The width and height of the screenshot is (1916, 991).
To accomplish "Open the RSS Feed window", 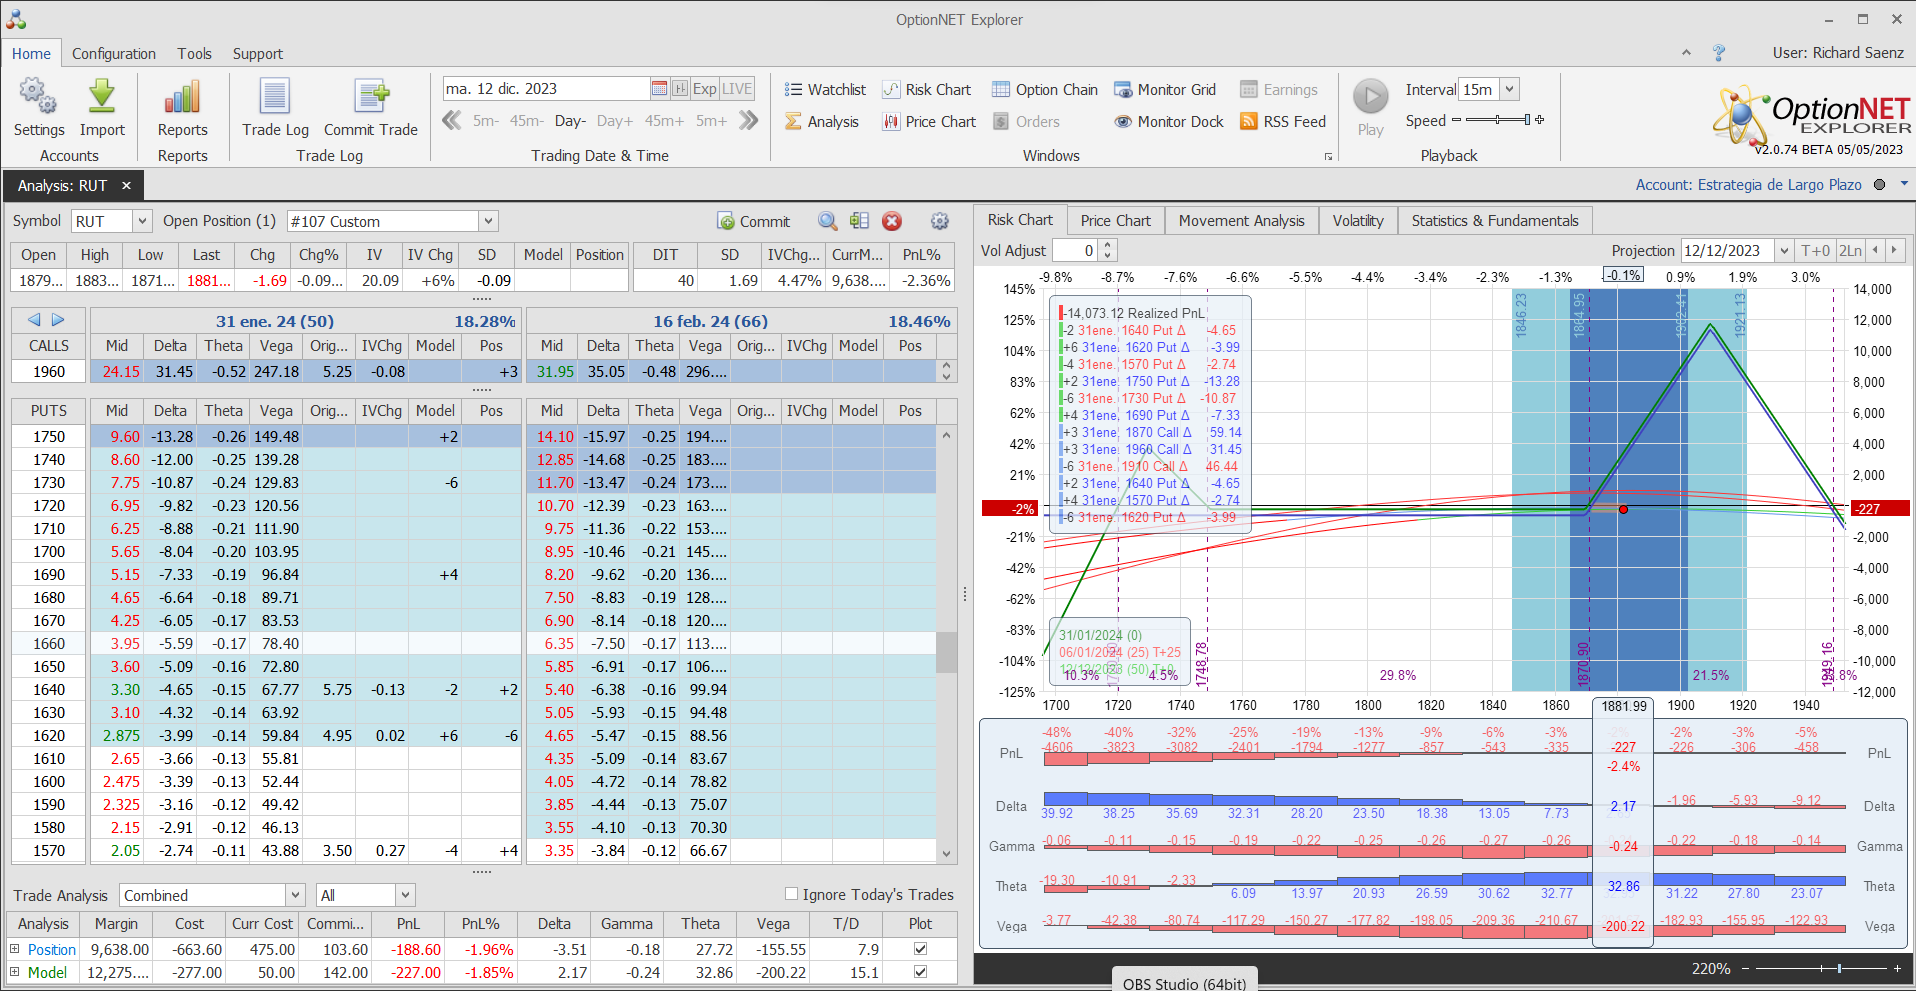I will click(1283, 122).
